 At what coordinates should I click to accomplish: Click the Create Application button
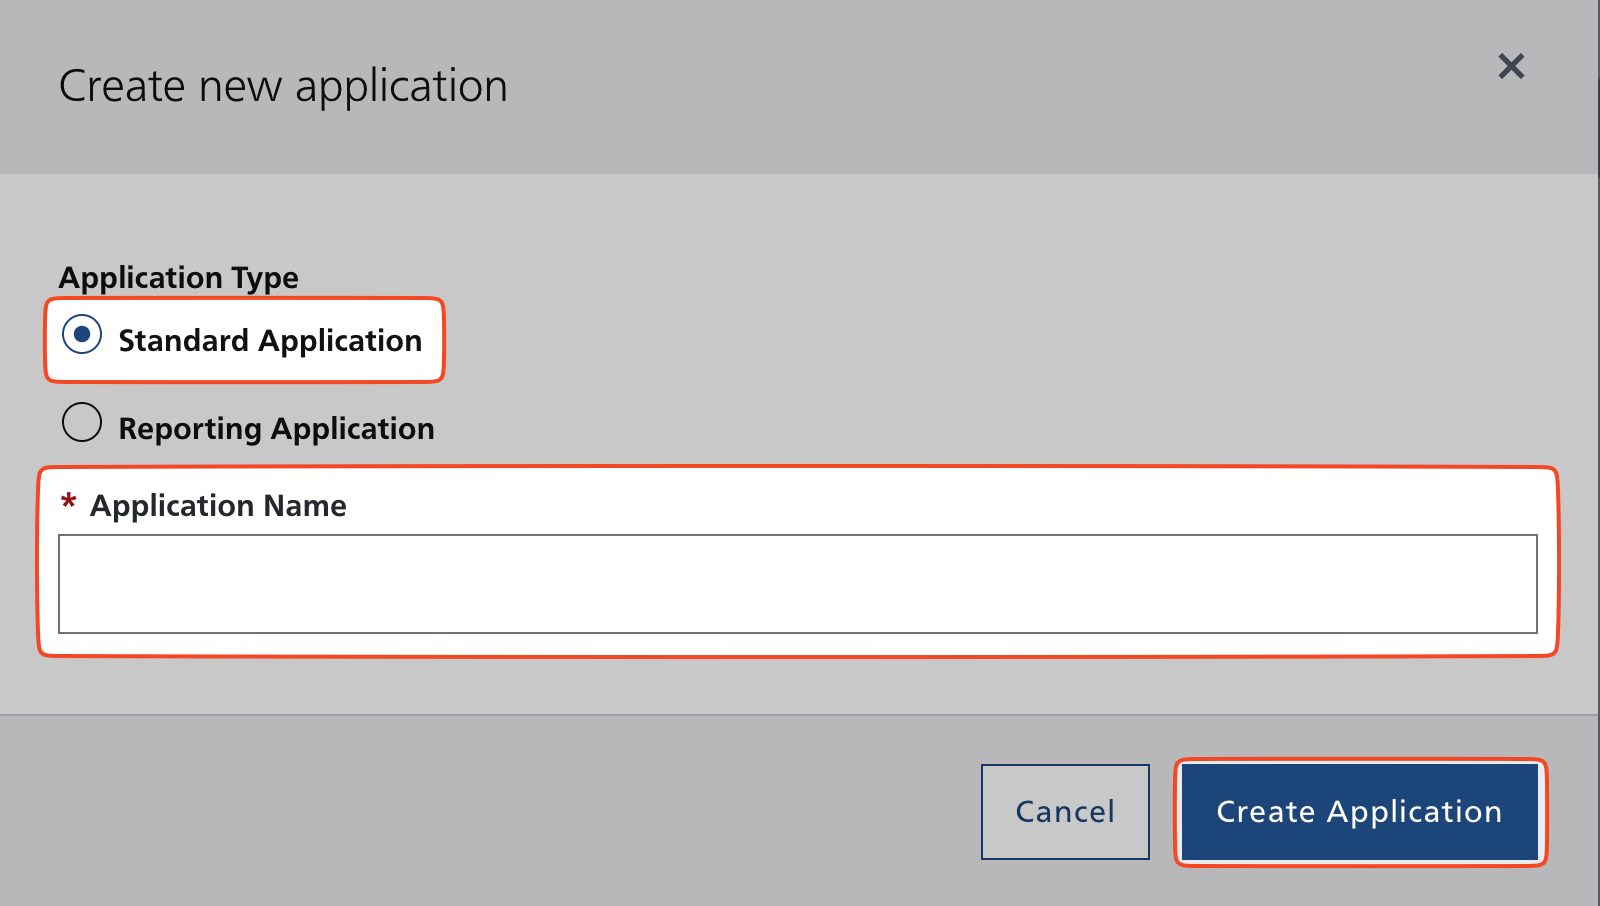1359,811
